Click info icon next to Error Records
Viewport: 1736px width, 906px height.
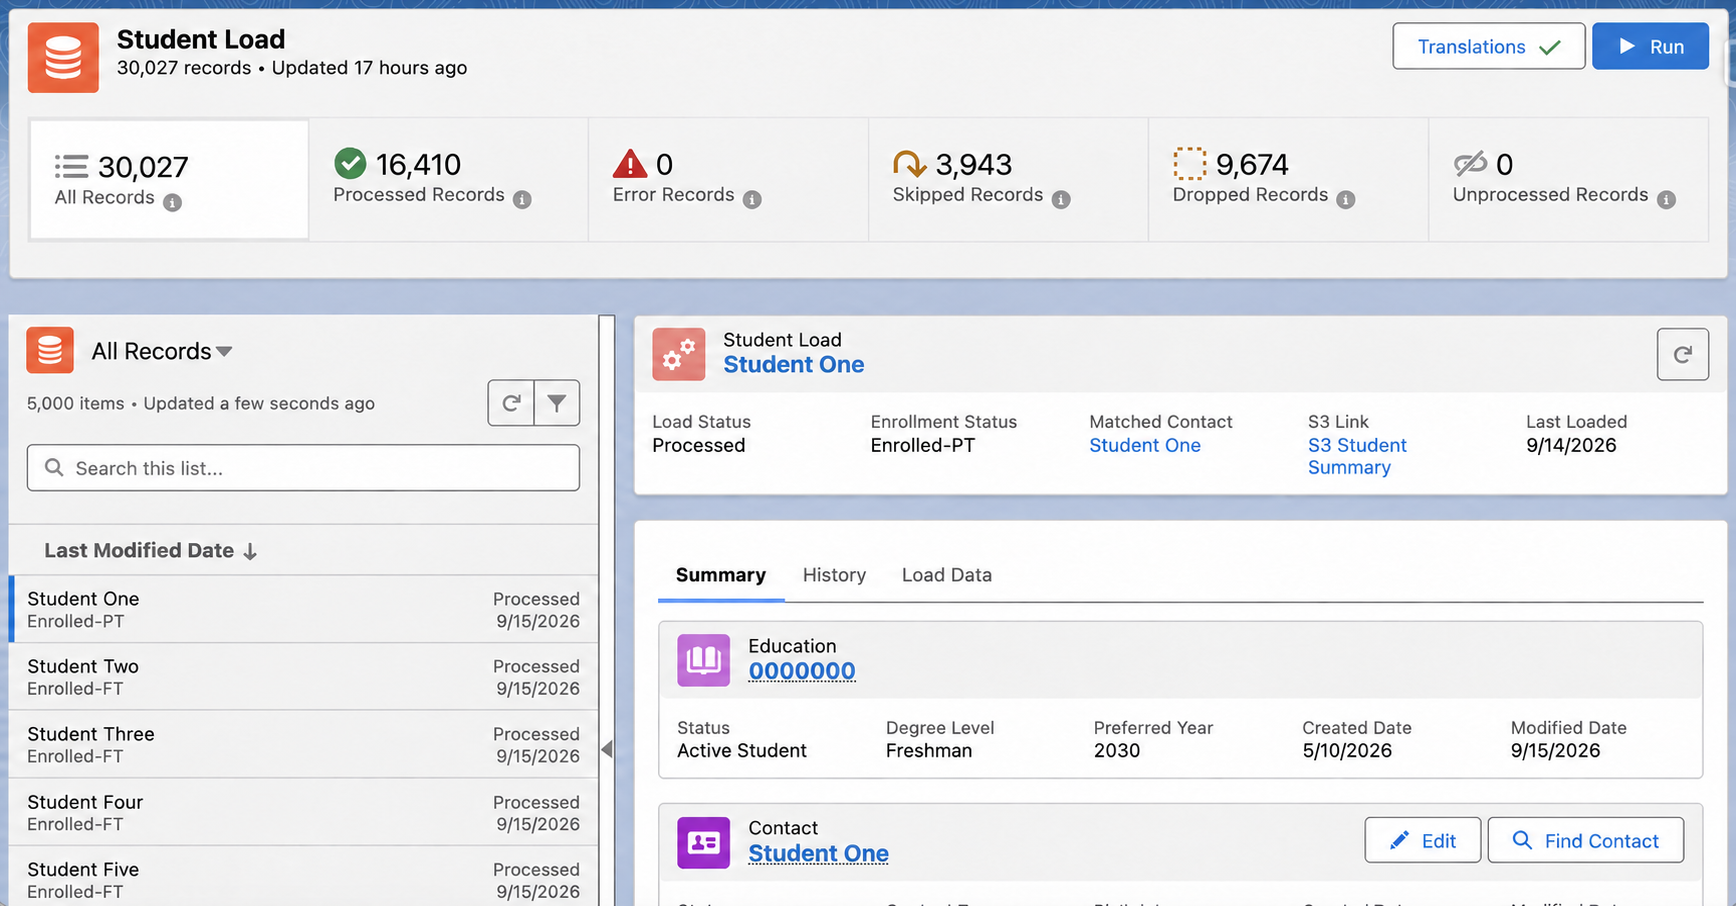[x=752, y=200]
